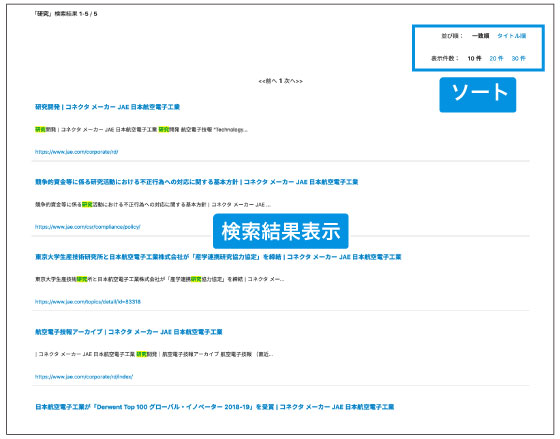Click the 並び順： label
The width and height of the screenshot is (560, 439).
tap(452, 36)
